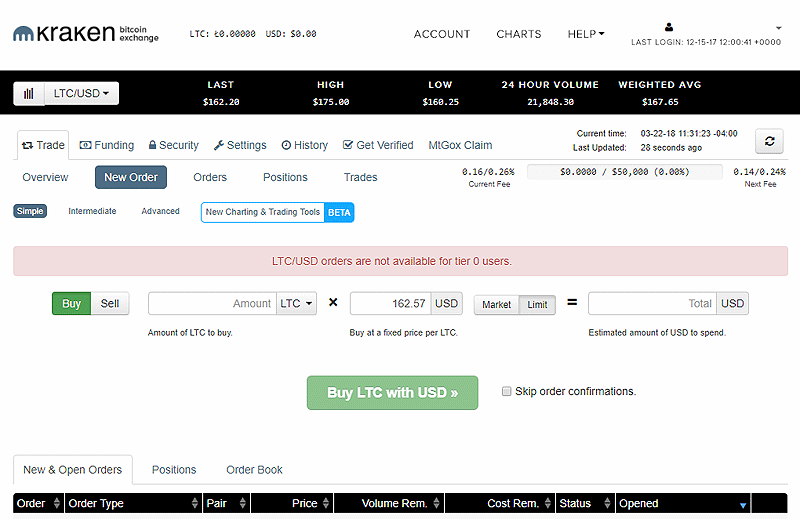The width and height of the screenshot is (800, 519).
Task: Sort by the Opened column
Action: pos(683,503)
